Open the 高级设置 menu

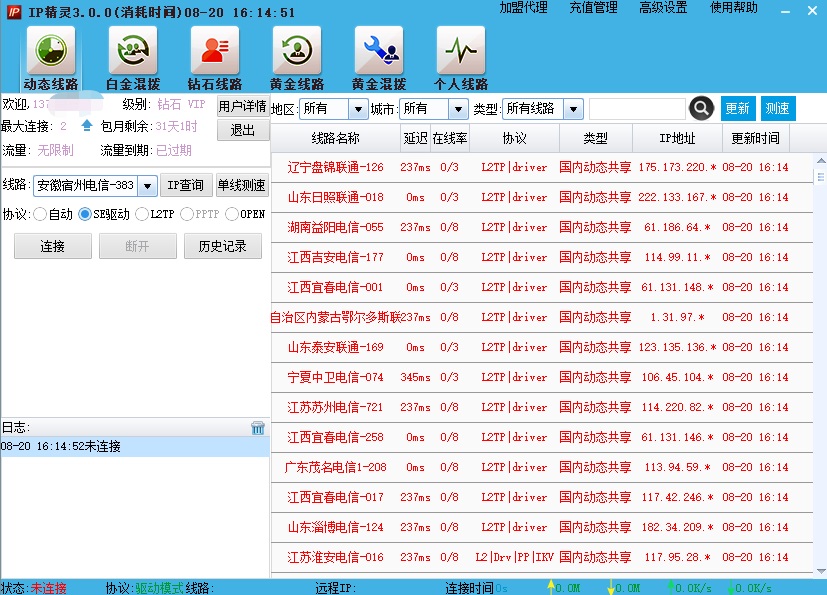[x=663, y=8]
